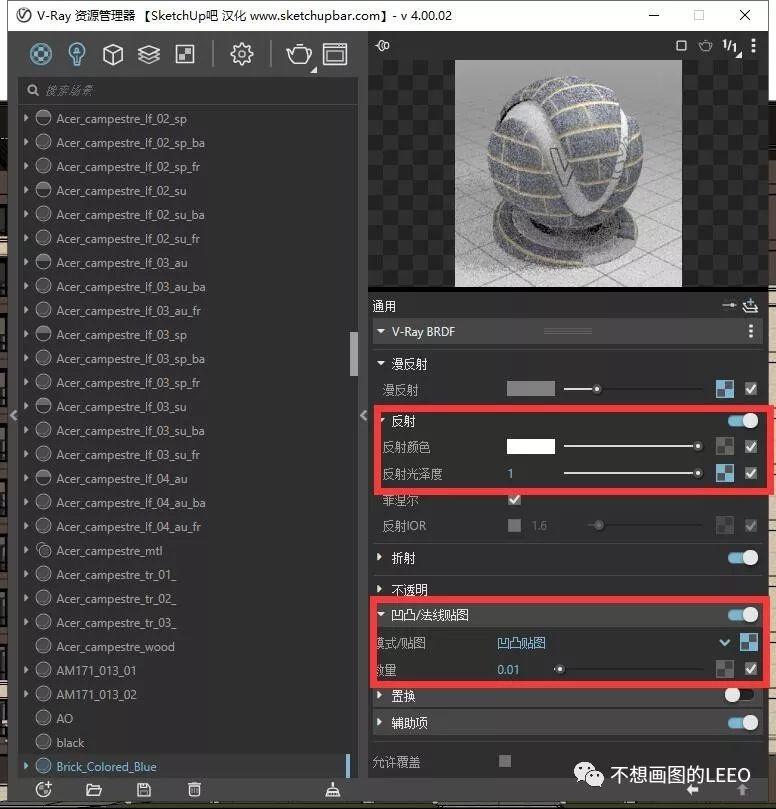Open the Settings gear icon

pos(241,54)
